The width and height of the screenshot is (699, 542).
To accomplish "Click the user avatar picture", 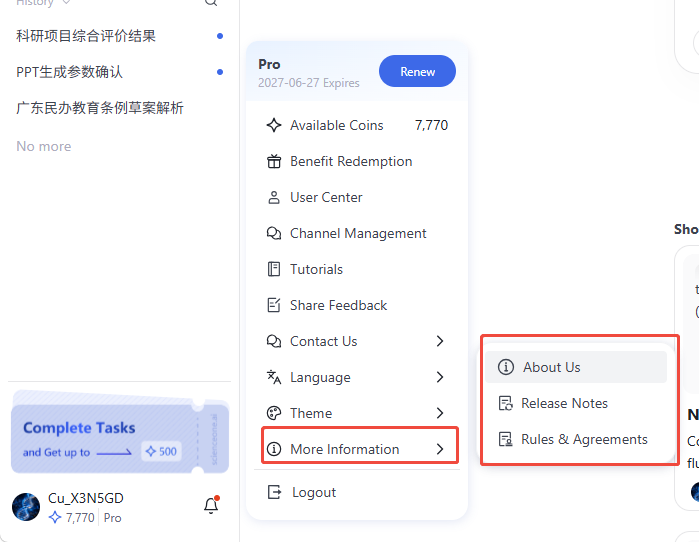I will (x=26, y=507).
